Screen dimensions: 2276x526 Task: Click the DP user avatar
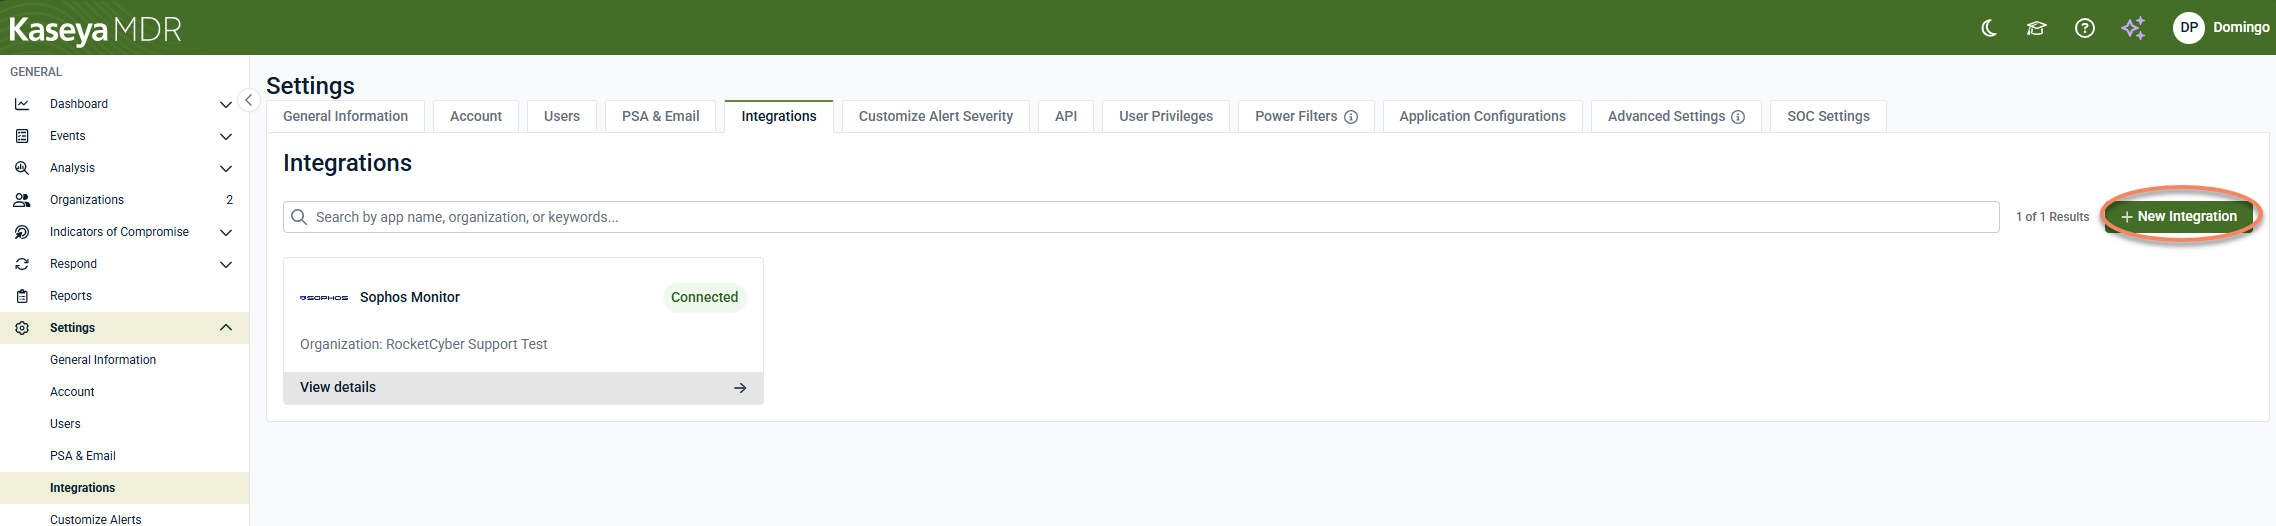pos(2189,27)
